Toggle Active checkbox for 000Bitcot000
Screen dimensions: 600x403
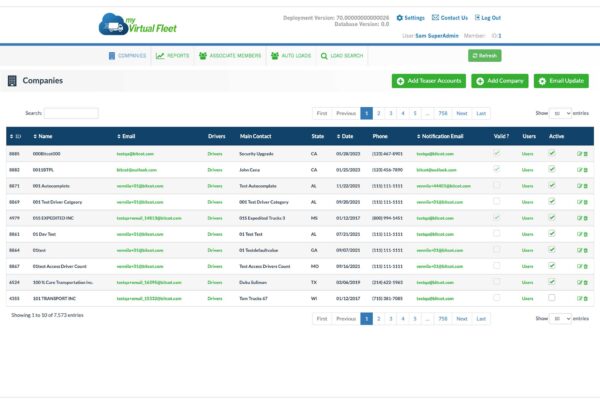coord(551,153)
